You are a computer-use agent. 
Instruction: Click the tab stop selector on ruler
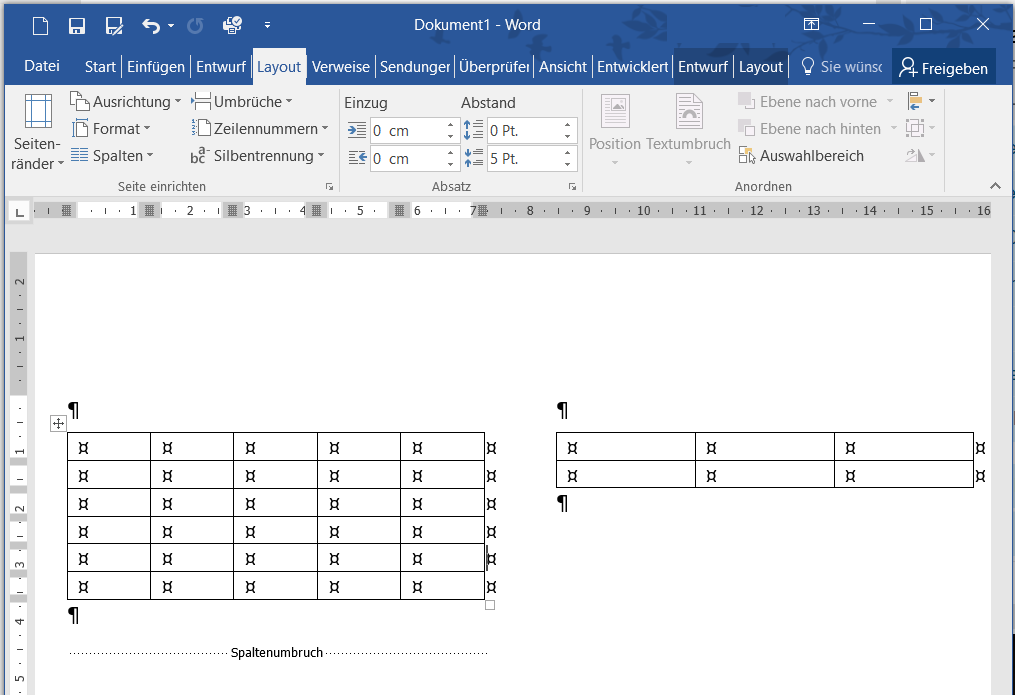pos(19,212)
